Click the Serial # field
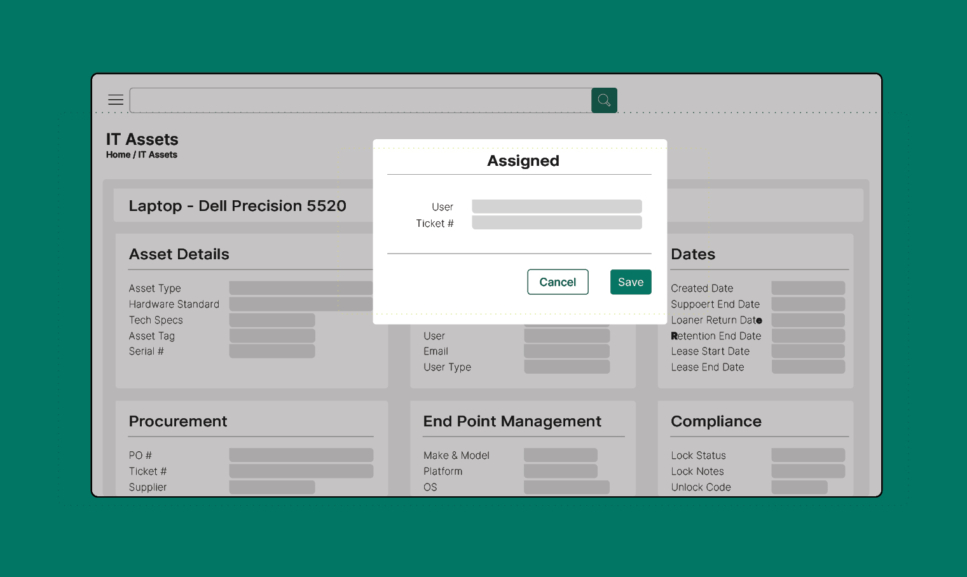The image size is (967, 577). pos(272,352)
